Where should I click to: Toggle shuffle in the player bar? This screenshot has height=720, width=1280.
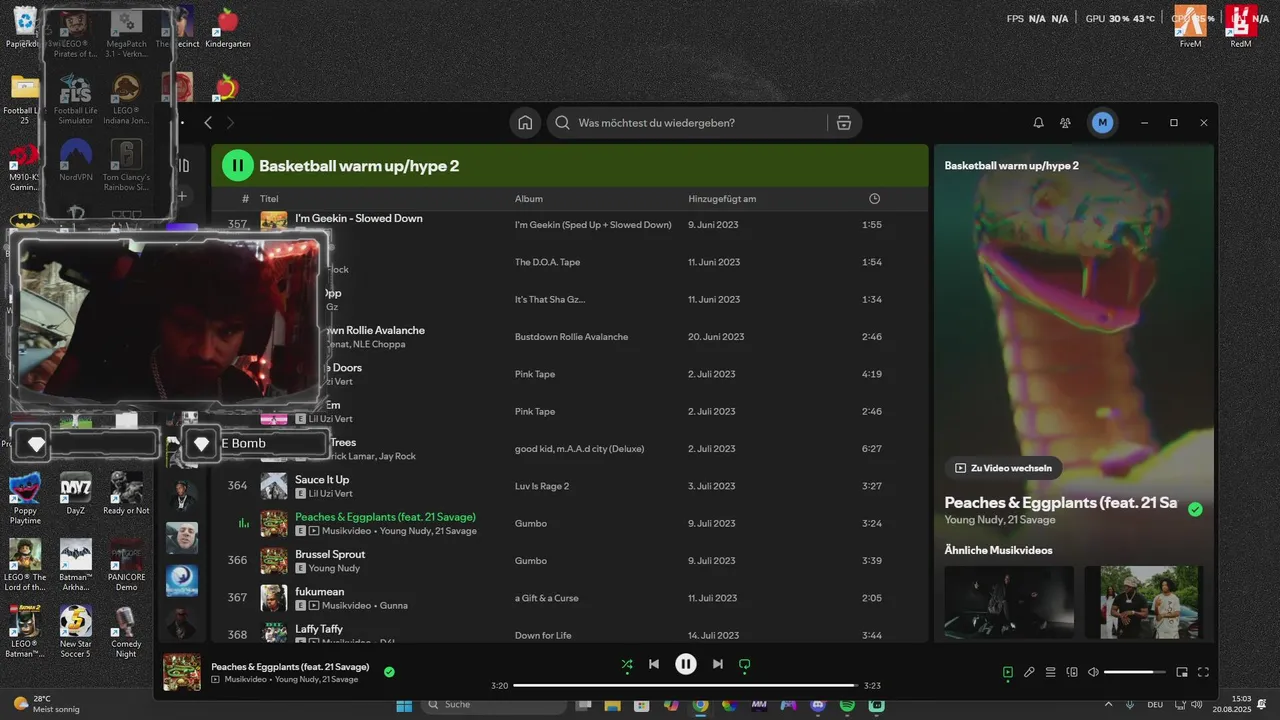[x=627, y=664]
